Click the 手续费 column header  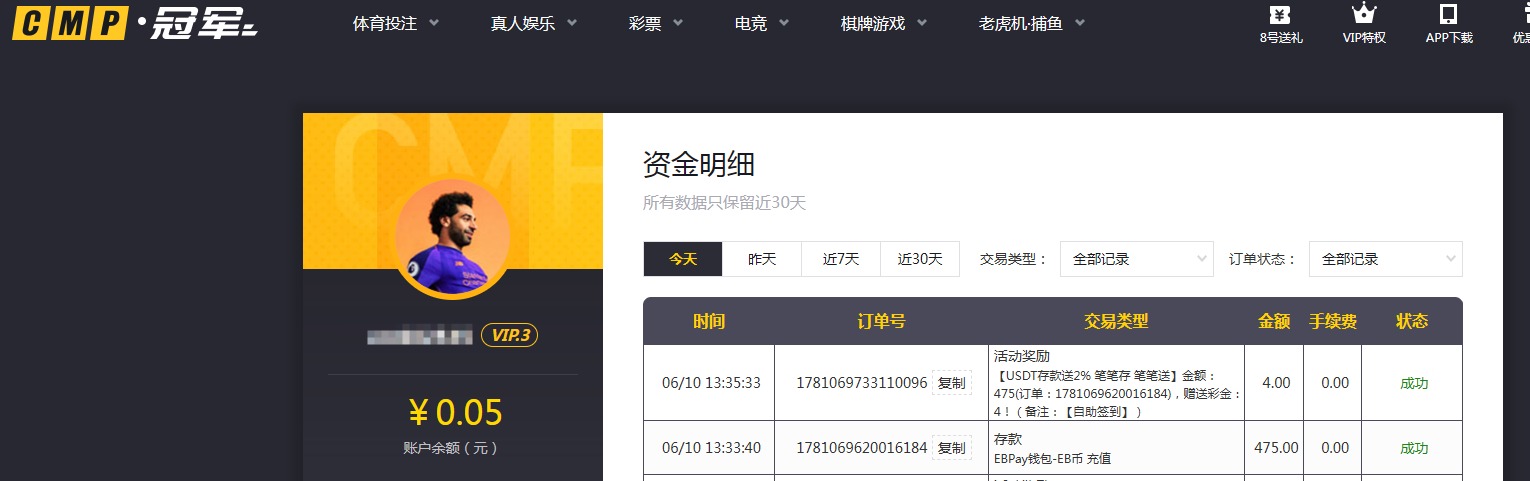1333,321
